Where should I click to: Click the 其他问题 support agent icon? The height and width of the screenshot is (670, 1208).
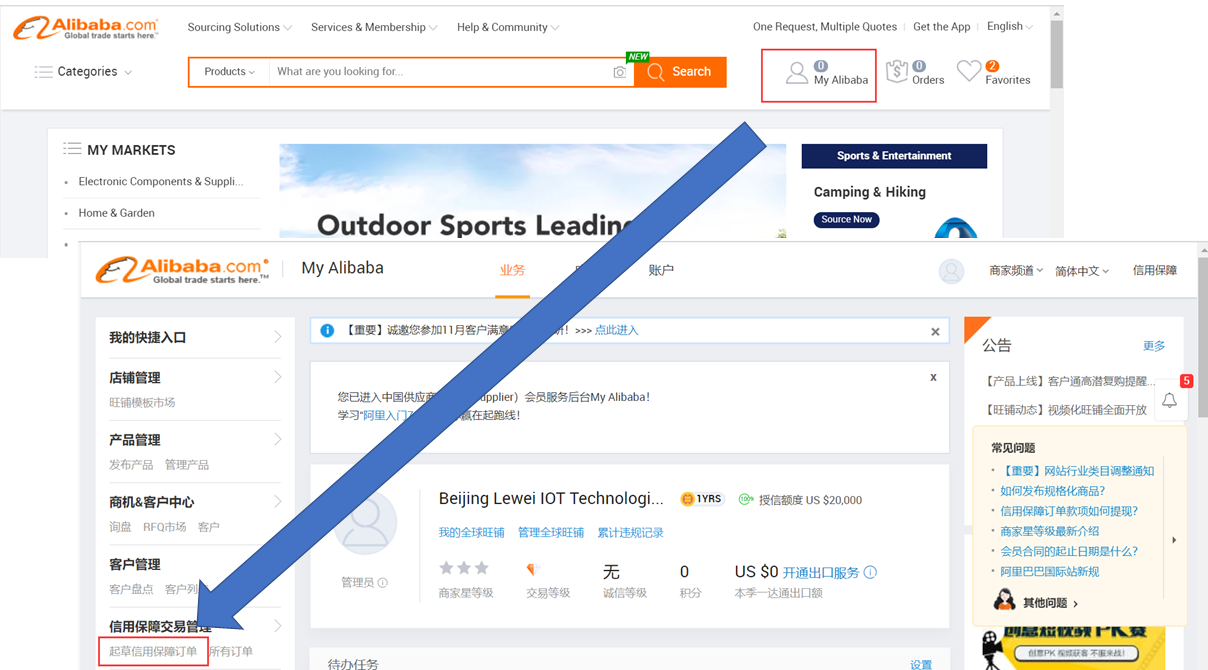[x=1004, y=601]
